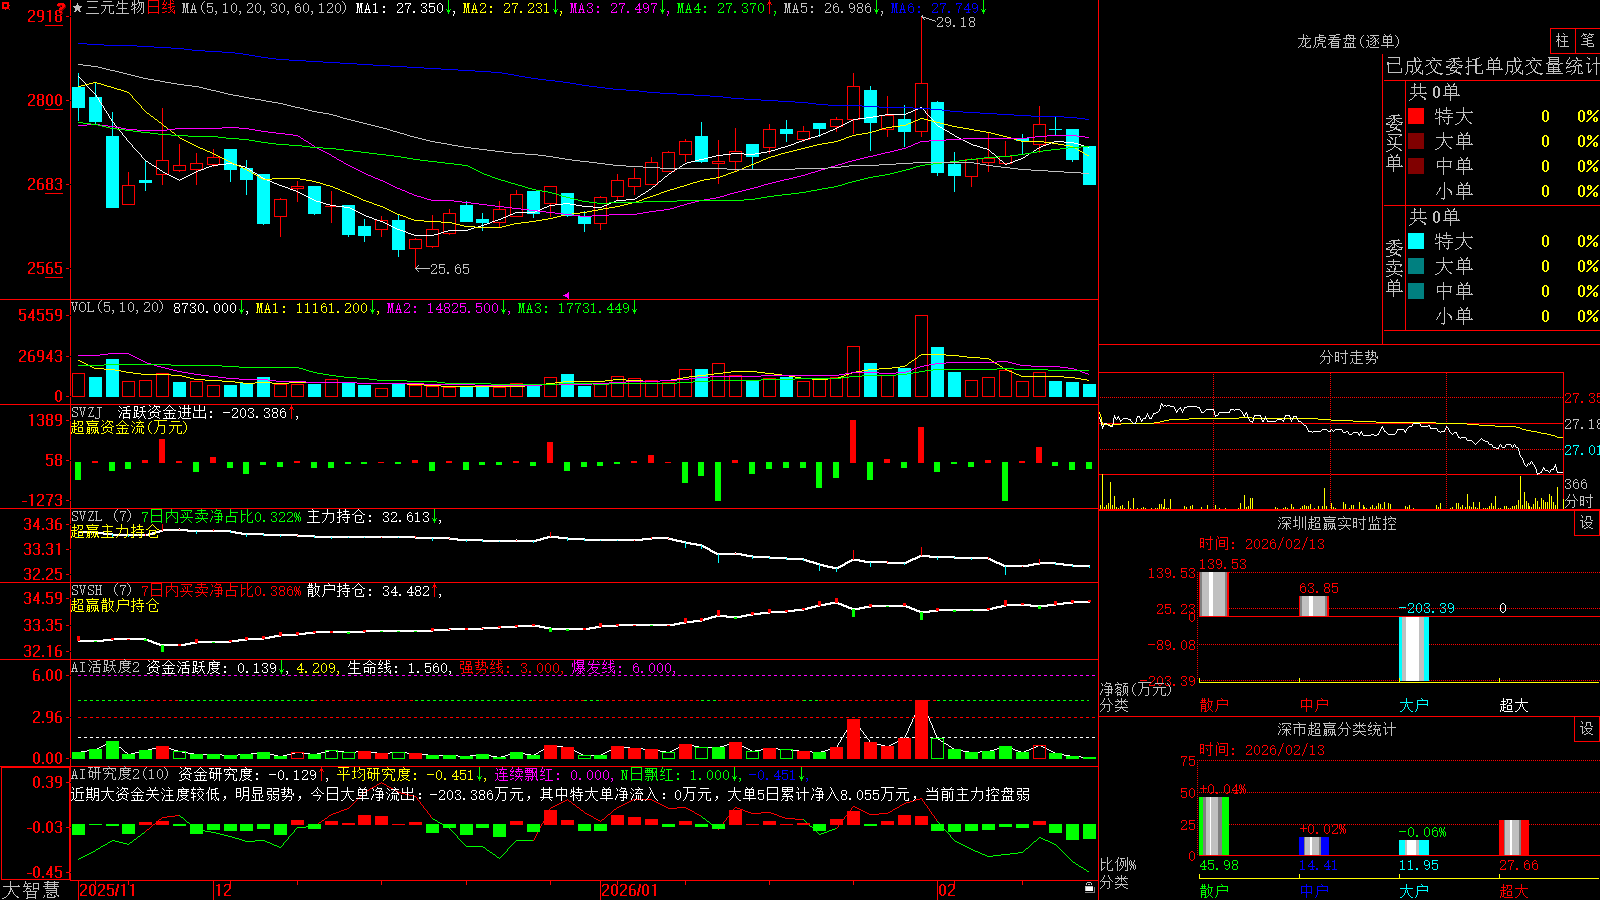Image resolution: width=1600 pixels, height=900 pixels.
Task: Click the cyan 大户 bar valued 11.95
Action: click(x=1413, y=848)
